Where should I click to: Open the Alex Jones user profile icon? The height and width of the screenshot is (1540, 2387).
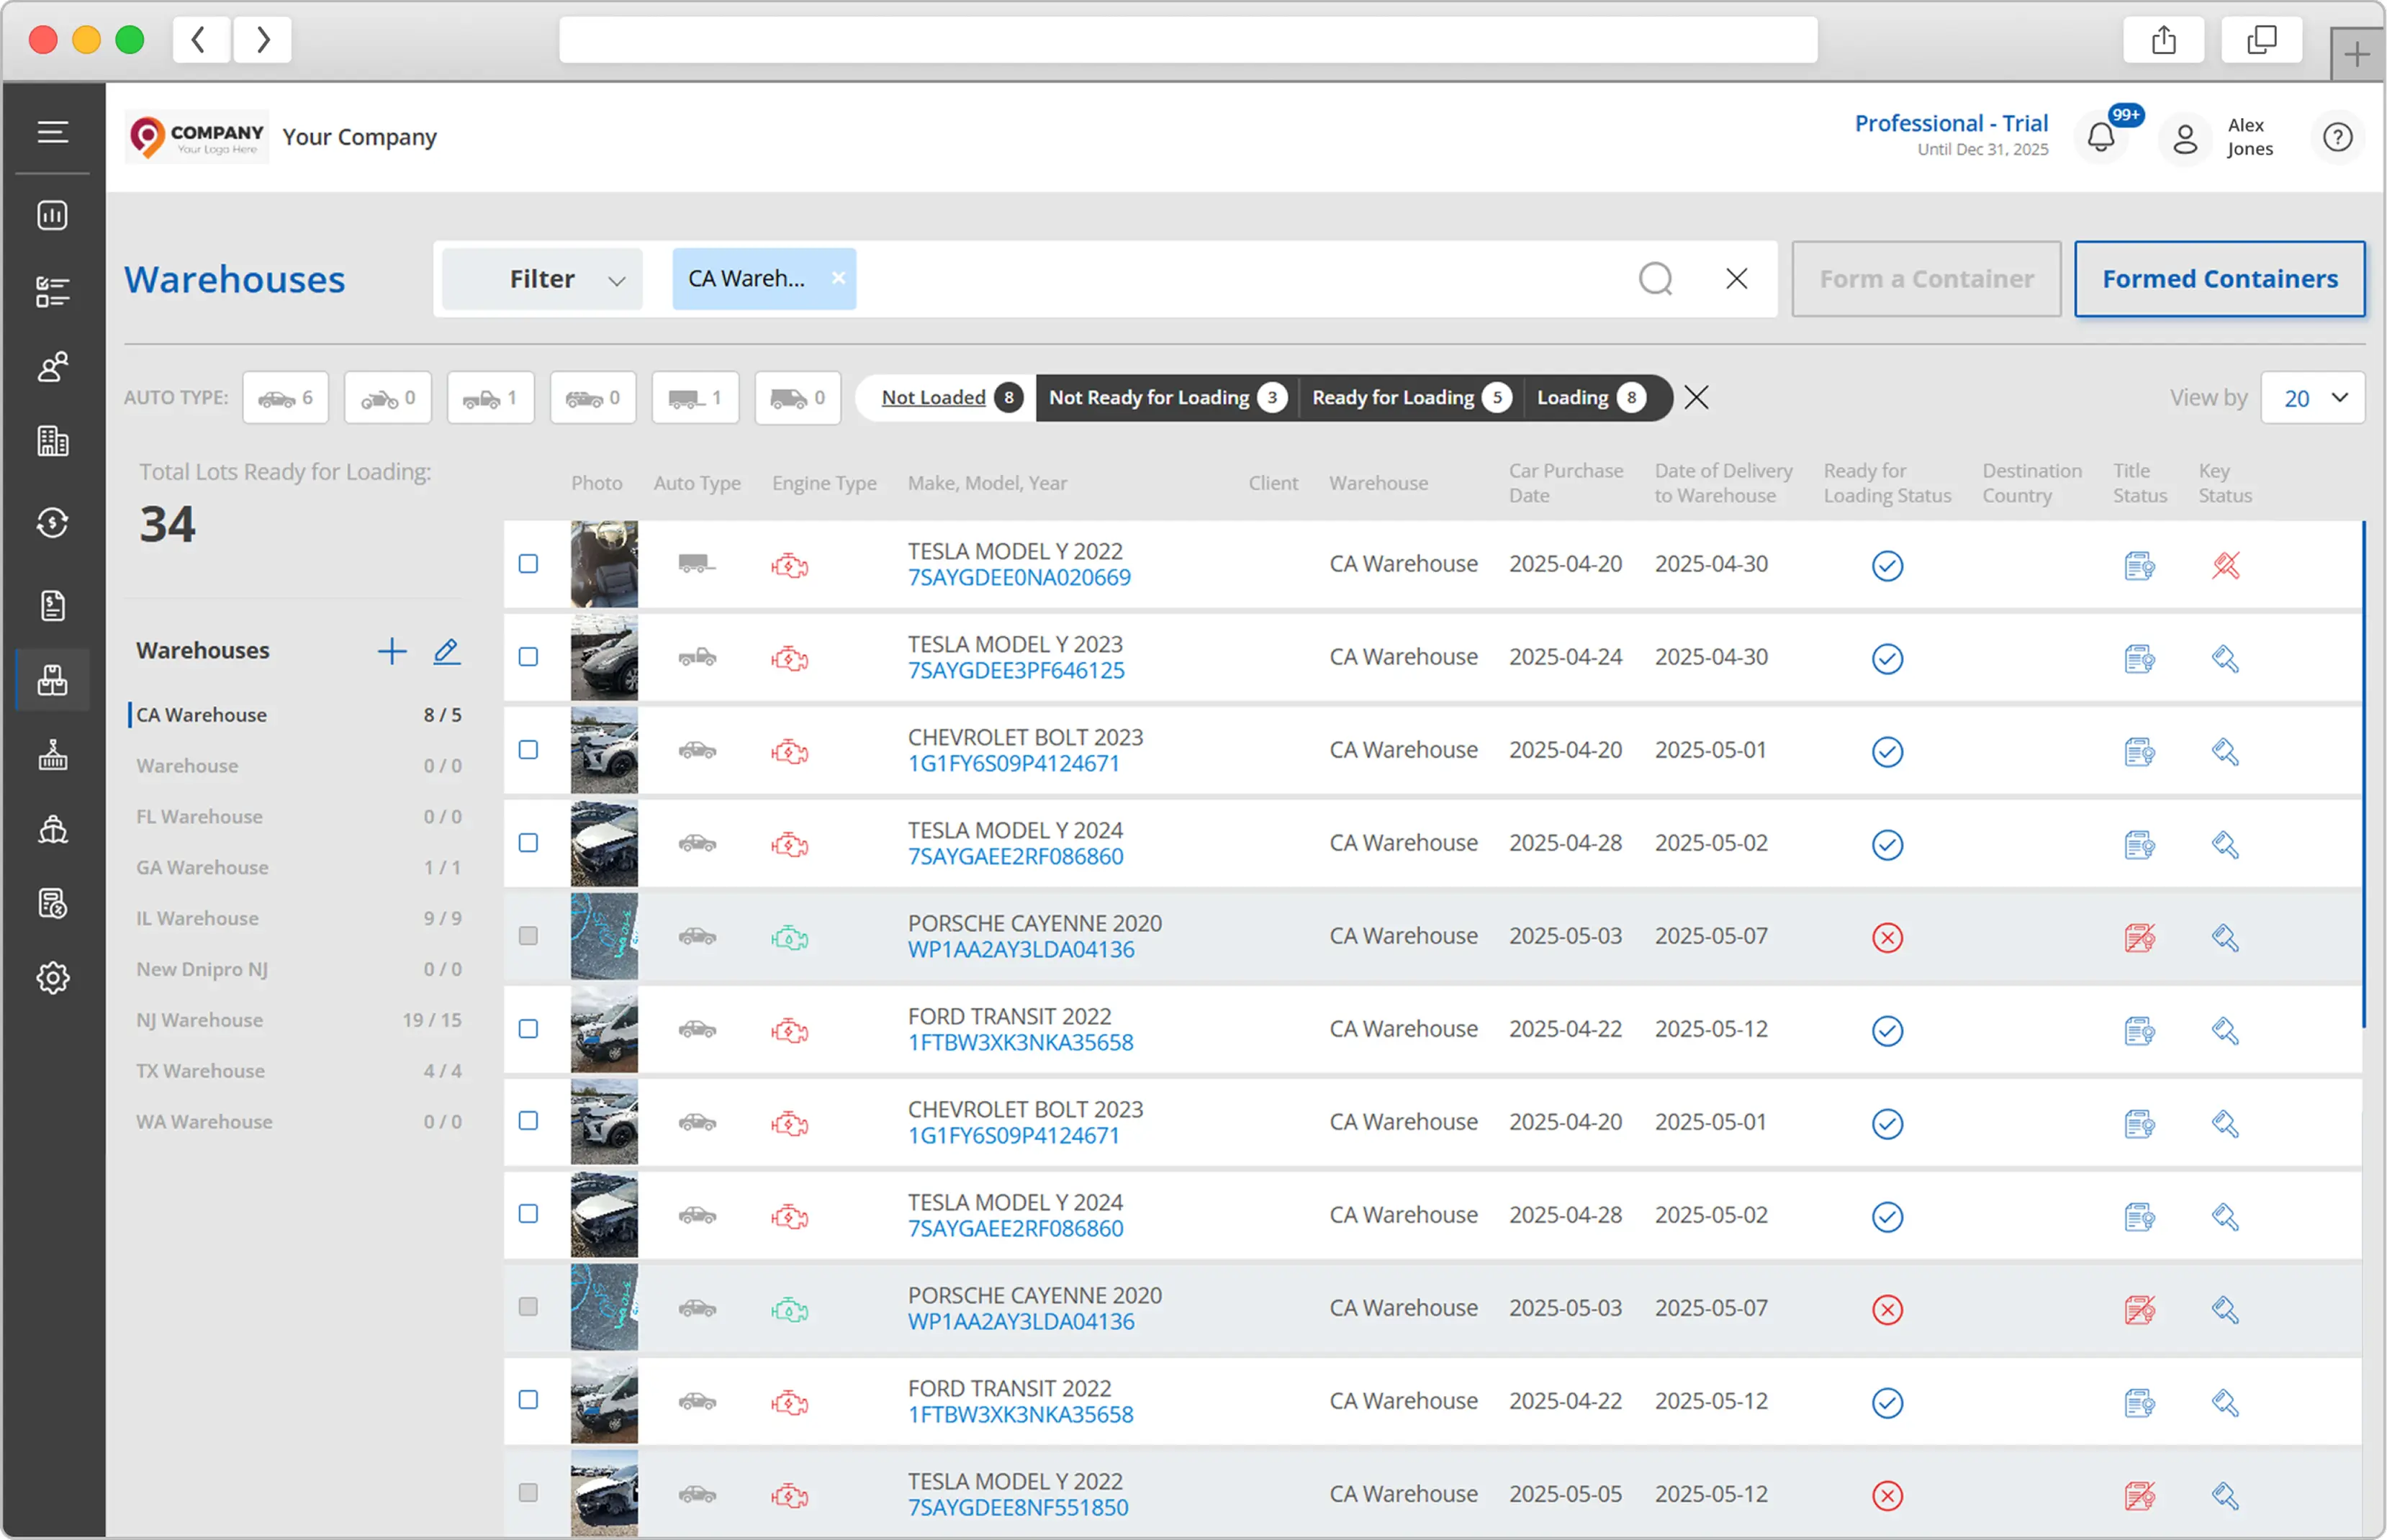tap(2186, 138)
